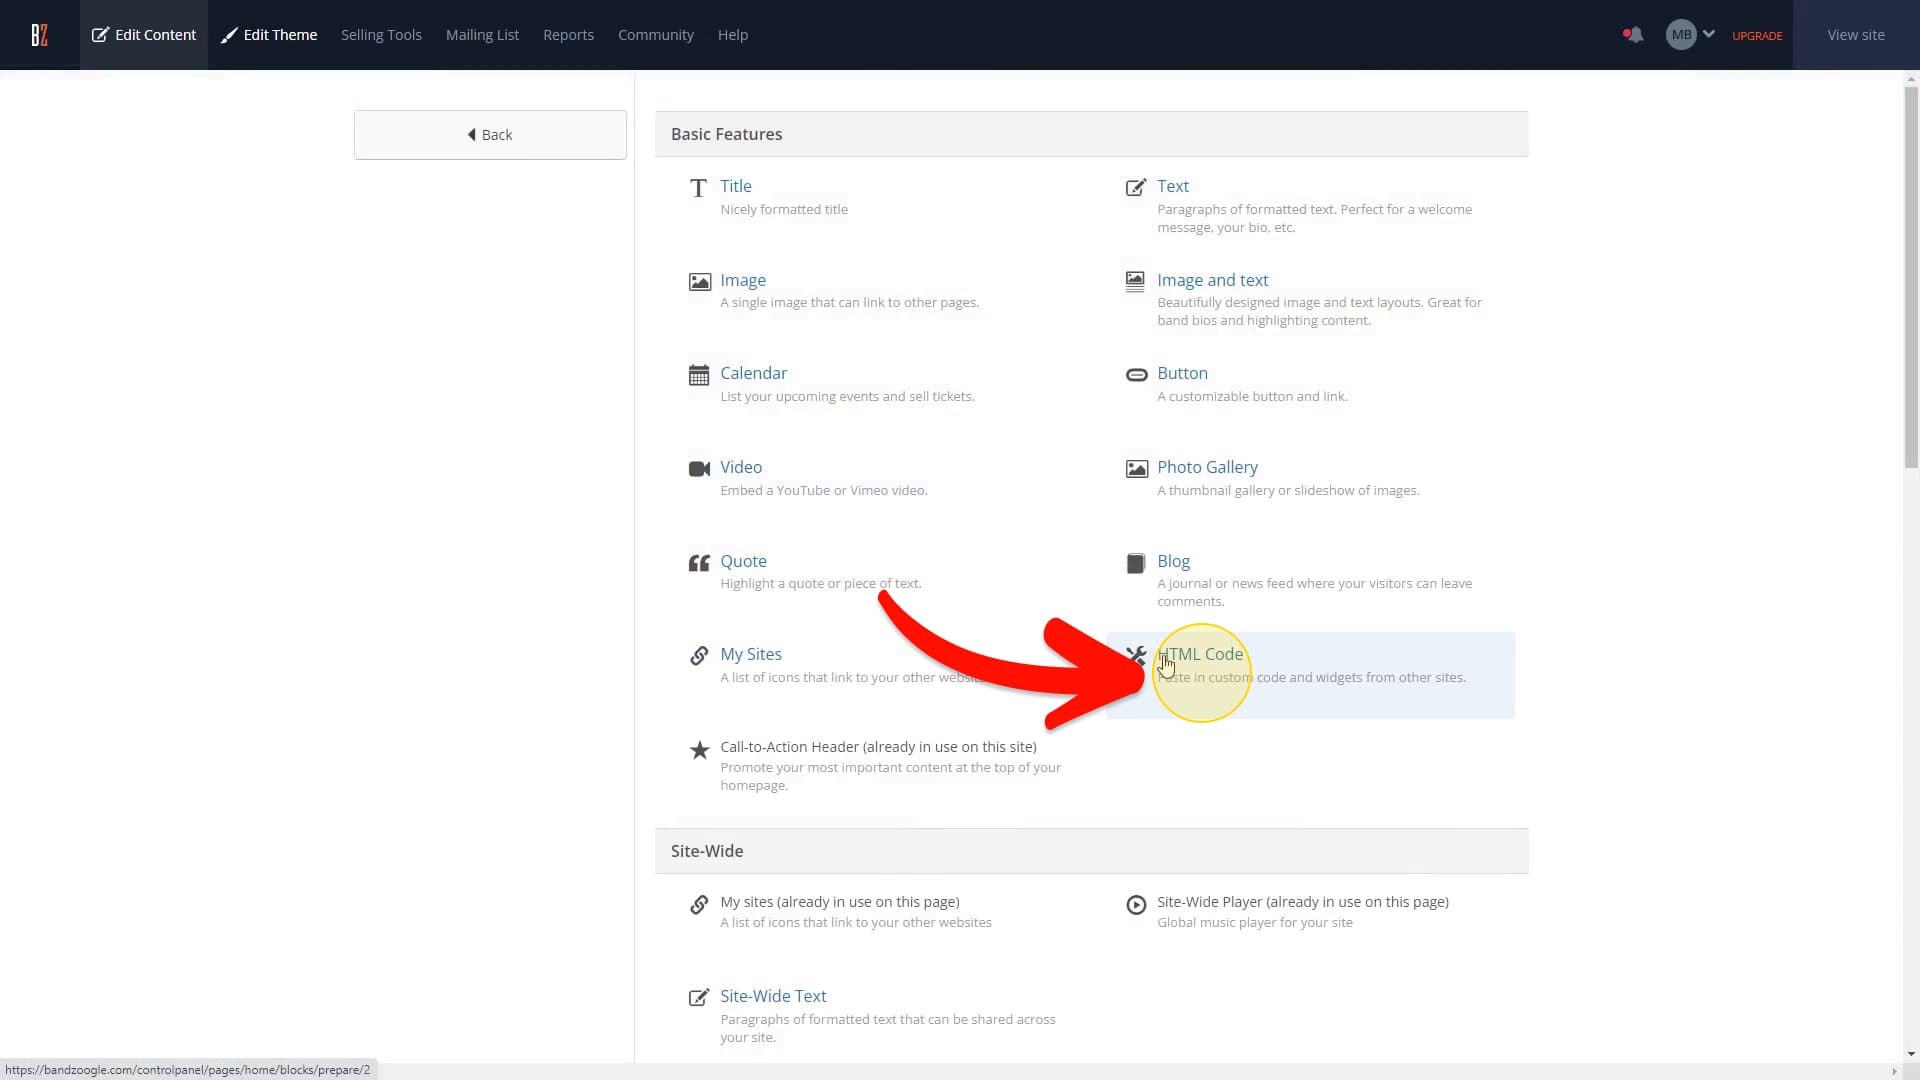Open the Reports menu
Viewport: 1920px width, 1080px height.
568,35
